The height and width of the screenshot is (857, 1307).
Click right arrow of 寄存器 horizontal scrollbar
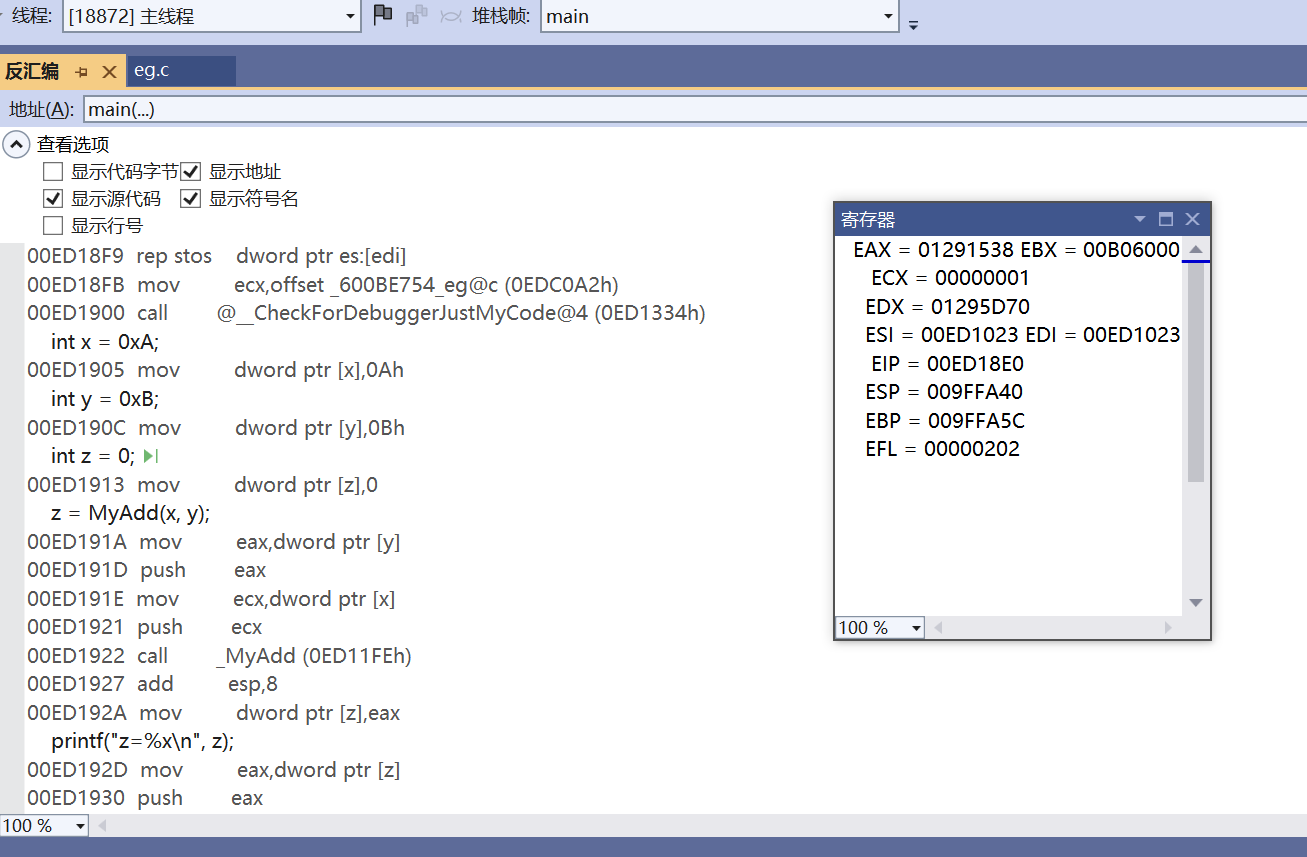pos(1168,628)
